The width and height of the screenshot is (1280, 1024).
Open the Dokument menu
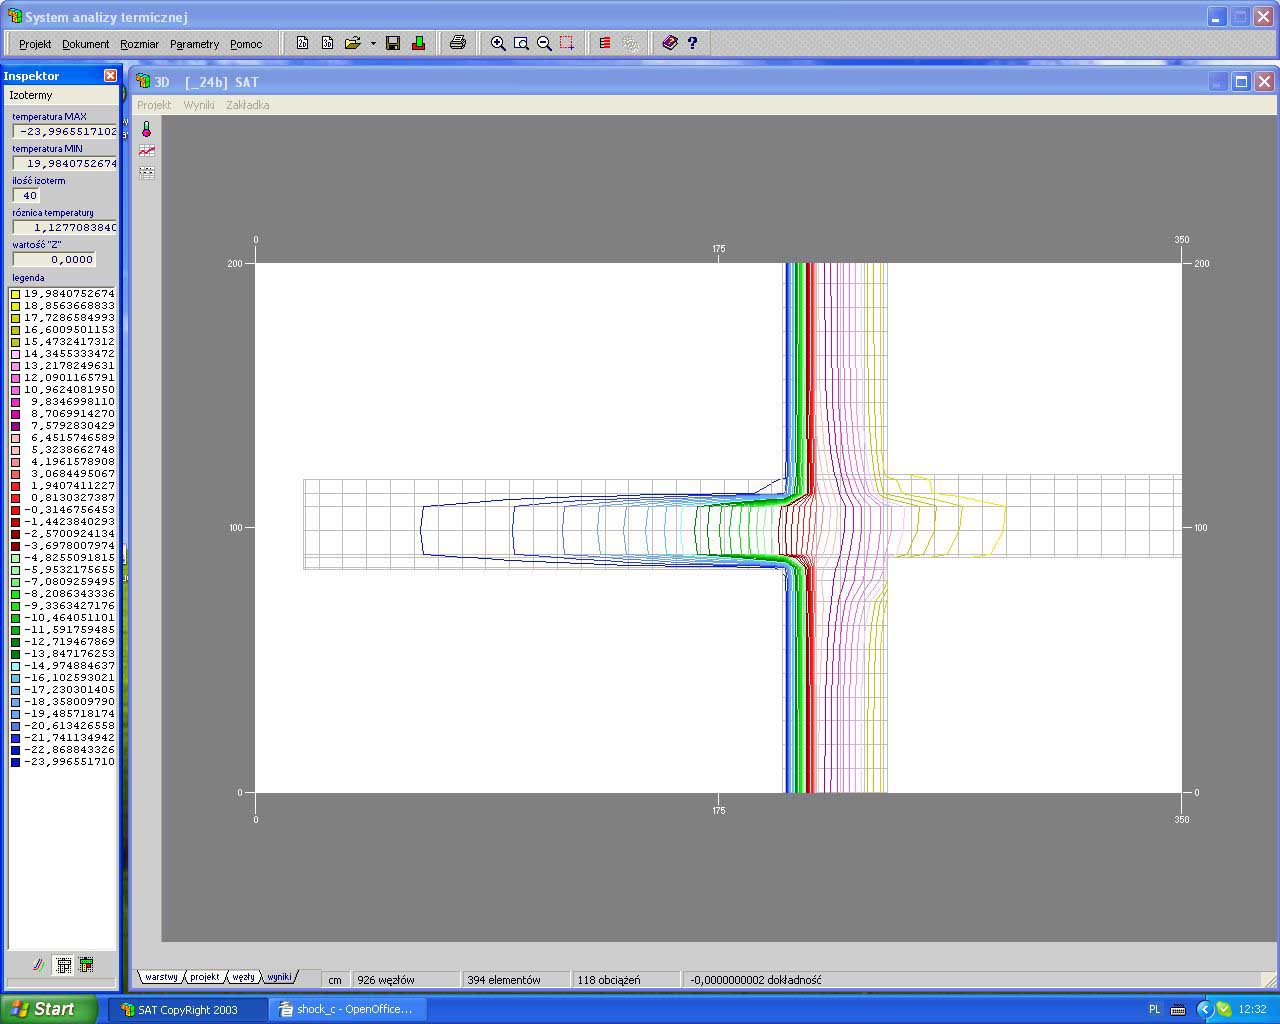tap(86, 44)
